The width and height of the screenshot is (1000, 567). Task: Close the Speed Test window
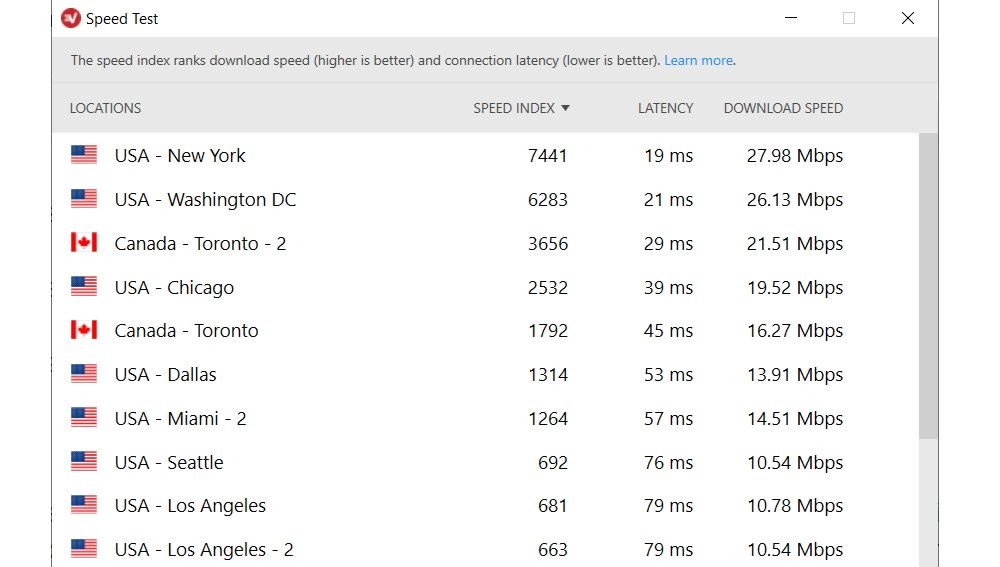(x=907, y=18)
